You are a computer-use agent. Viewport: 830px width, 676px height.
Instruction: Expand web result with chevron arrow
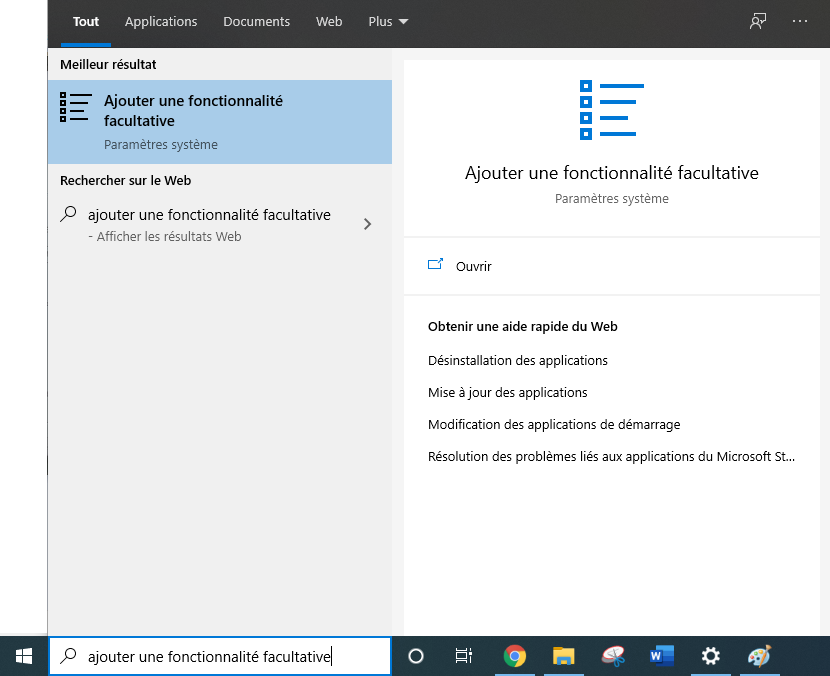[367, 224]
